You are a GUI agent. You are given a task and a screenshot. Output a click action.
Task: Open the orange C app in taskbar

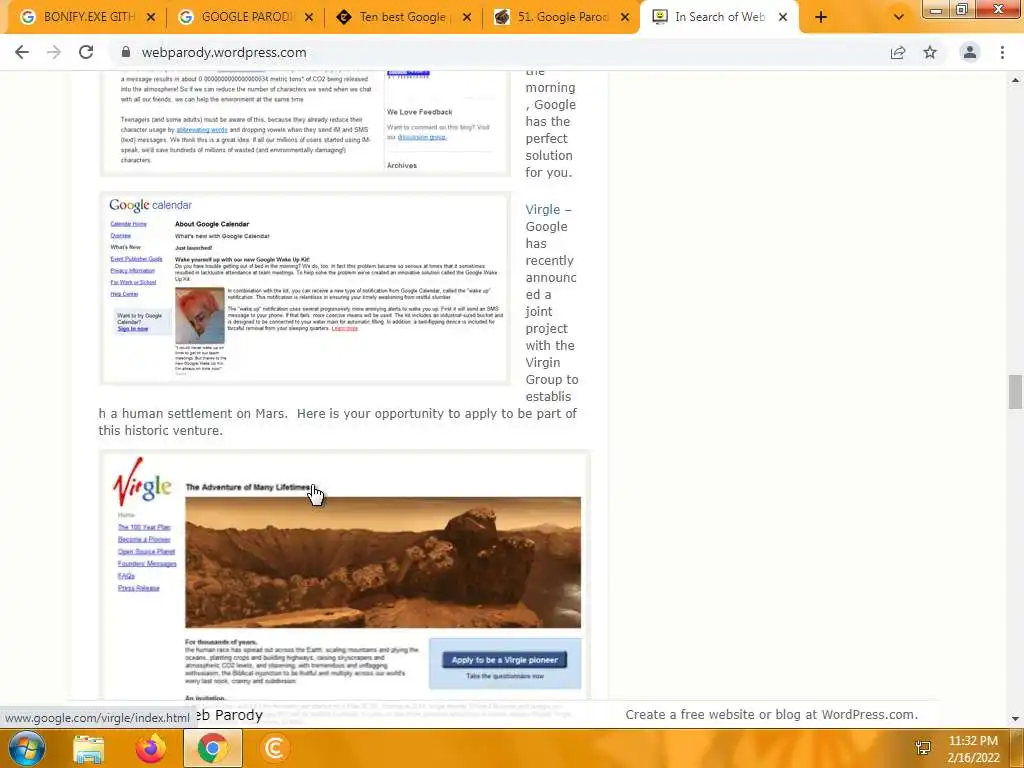click(x=274, y=749)
